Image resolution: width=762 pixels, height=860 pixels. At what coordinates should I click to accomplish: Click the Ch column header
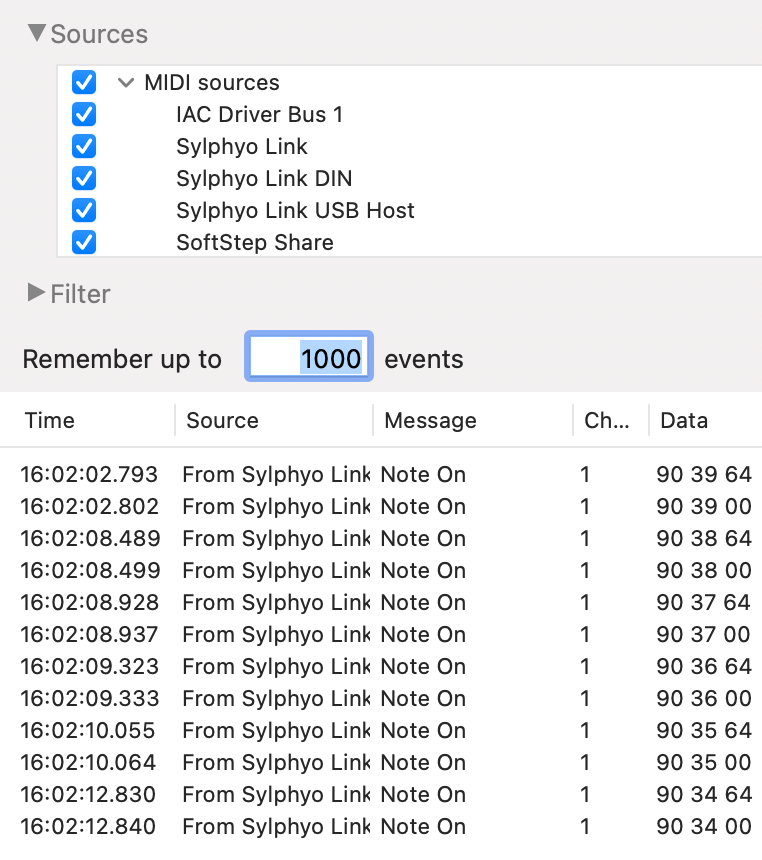pyautogui.click(x=605, y=420)
